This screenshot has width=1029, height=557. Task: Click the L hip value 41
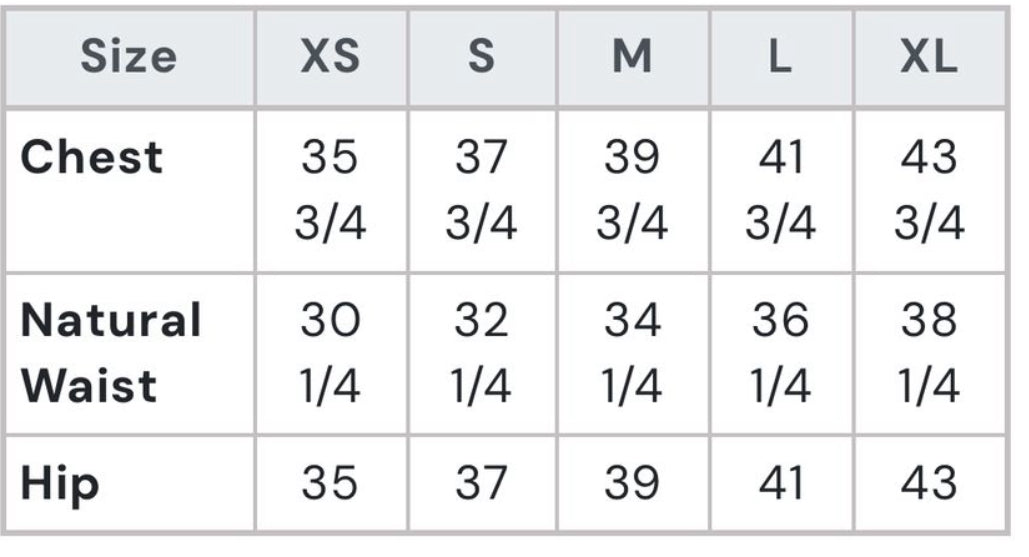click(781, 485)
